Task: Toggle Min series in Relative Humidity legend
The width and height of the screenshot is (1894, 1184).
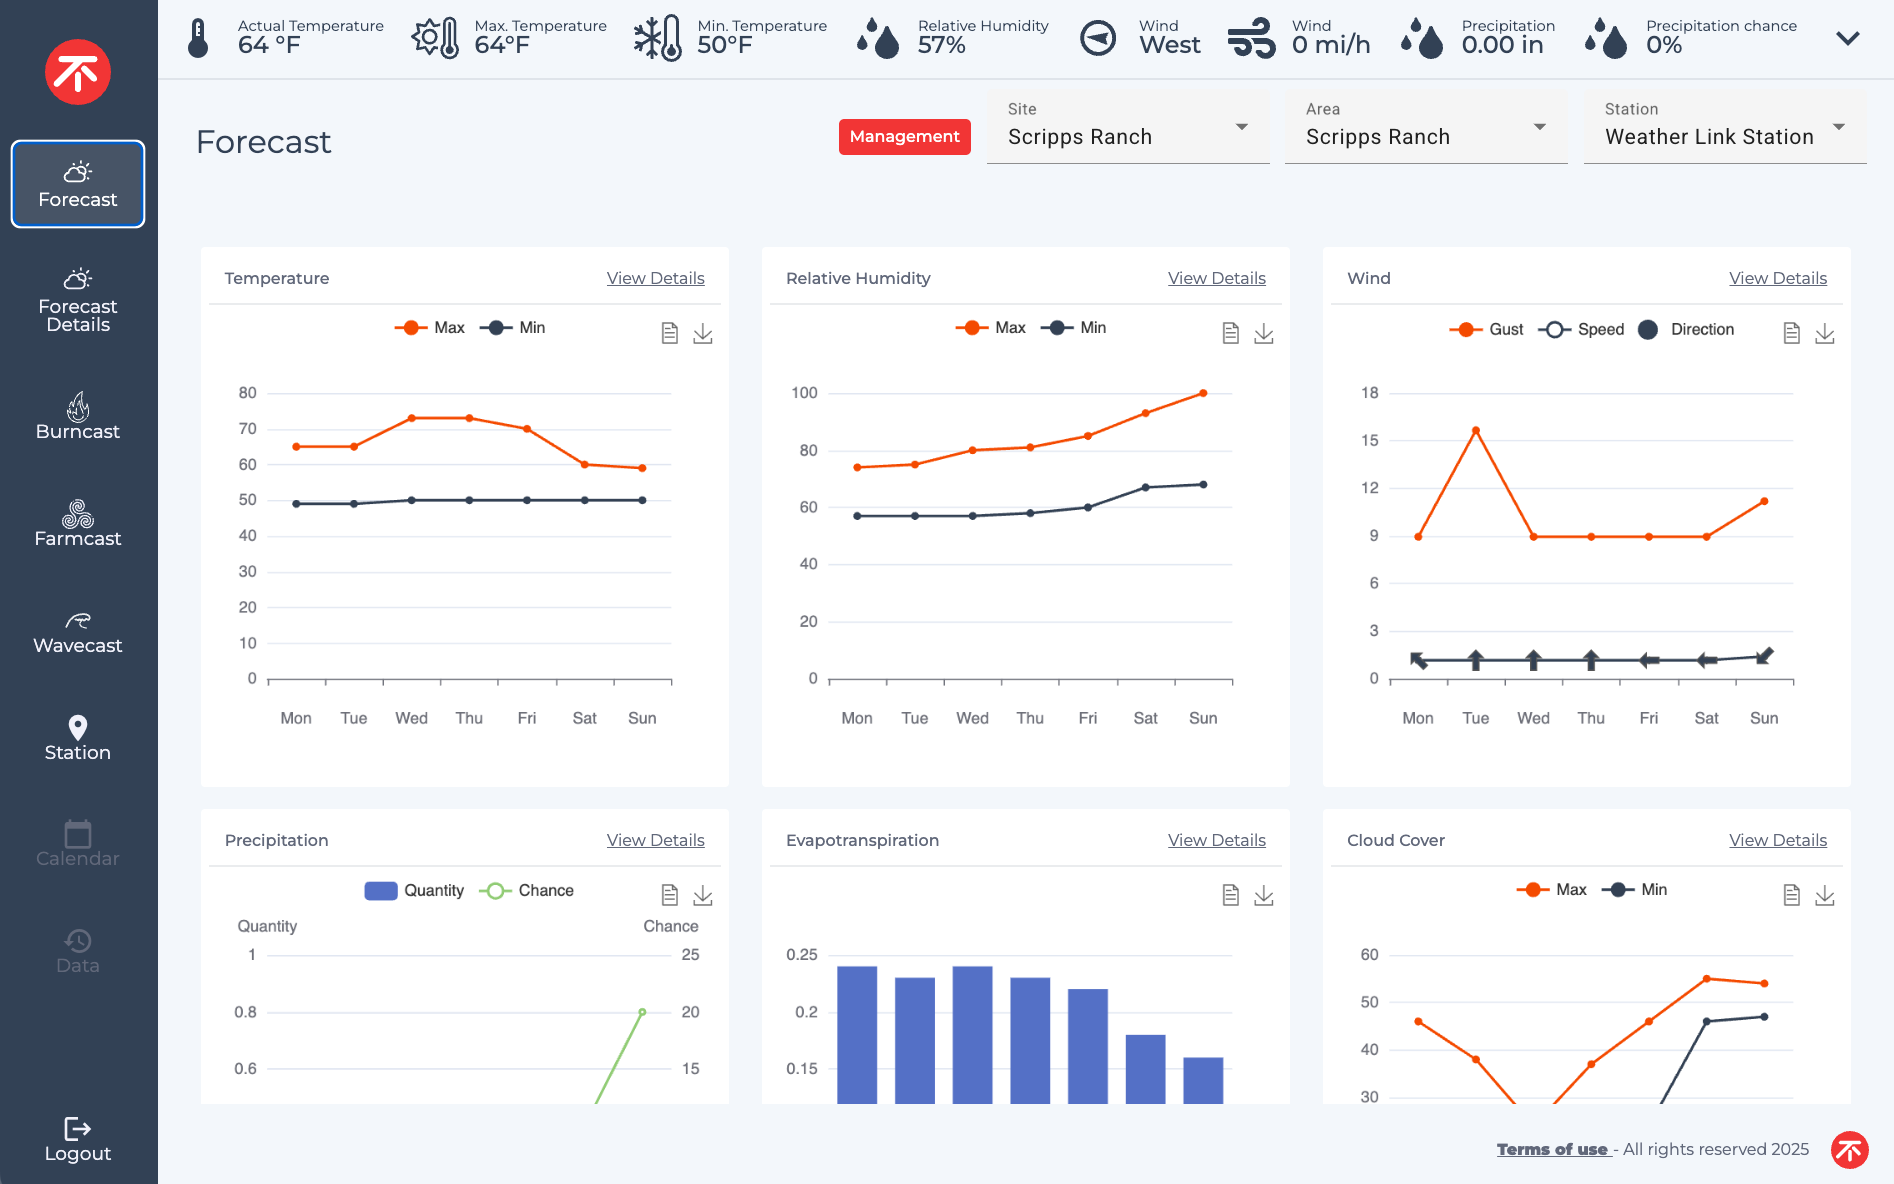Action: pyautogui.click(x=1074, y=328)
